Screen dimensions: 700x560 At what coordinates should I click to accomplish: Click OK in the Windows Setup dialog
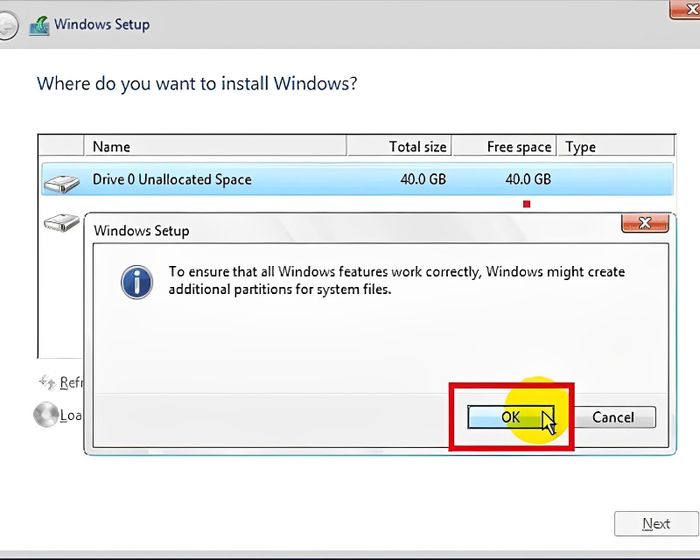[x=511, y=417]
